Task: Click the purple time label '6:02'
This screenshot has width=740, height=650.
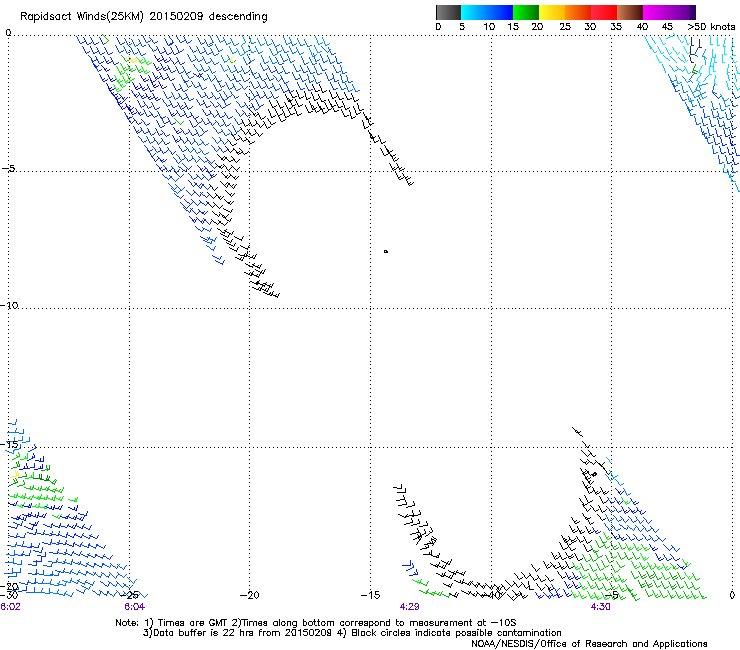Action: point(10,607)
